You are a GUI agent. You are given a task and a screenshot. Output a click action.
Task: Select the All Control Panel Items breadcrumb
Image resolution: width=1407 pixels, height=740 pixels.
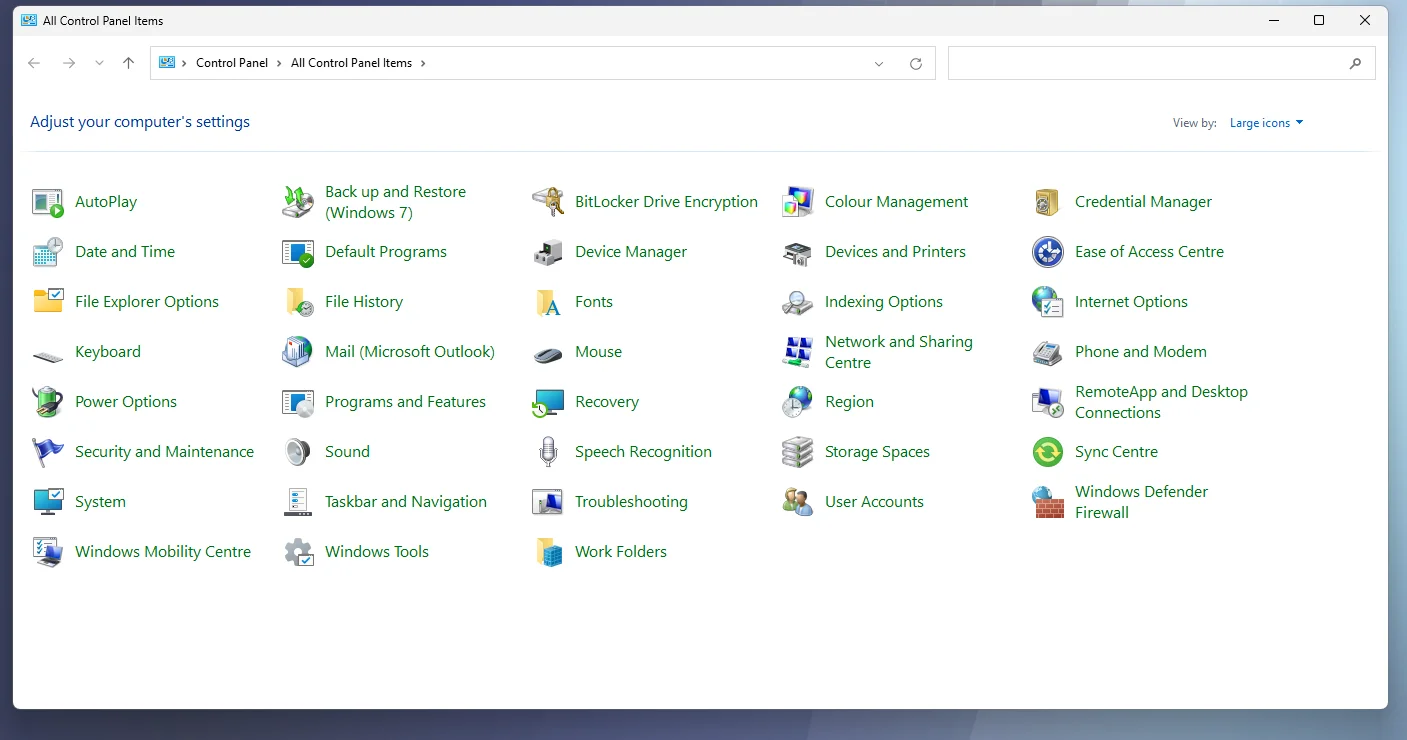tap(351, 63)
